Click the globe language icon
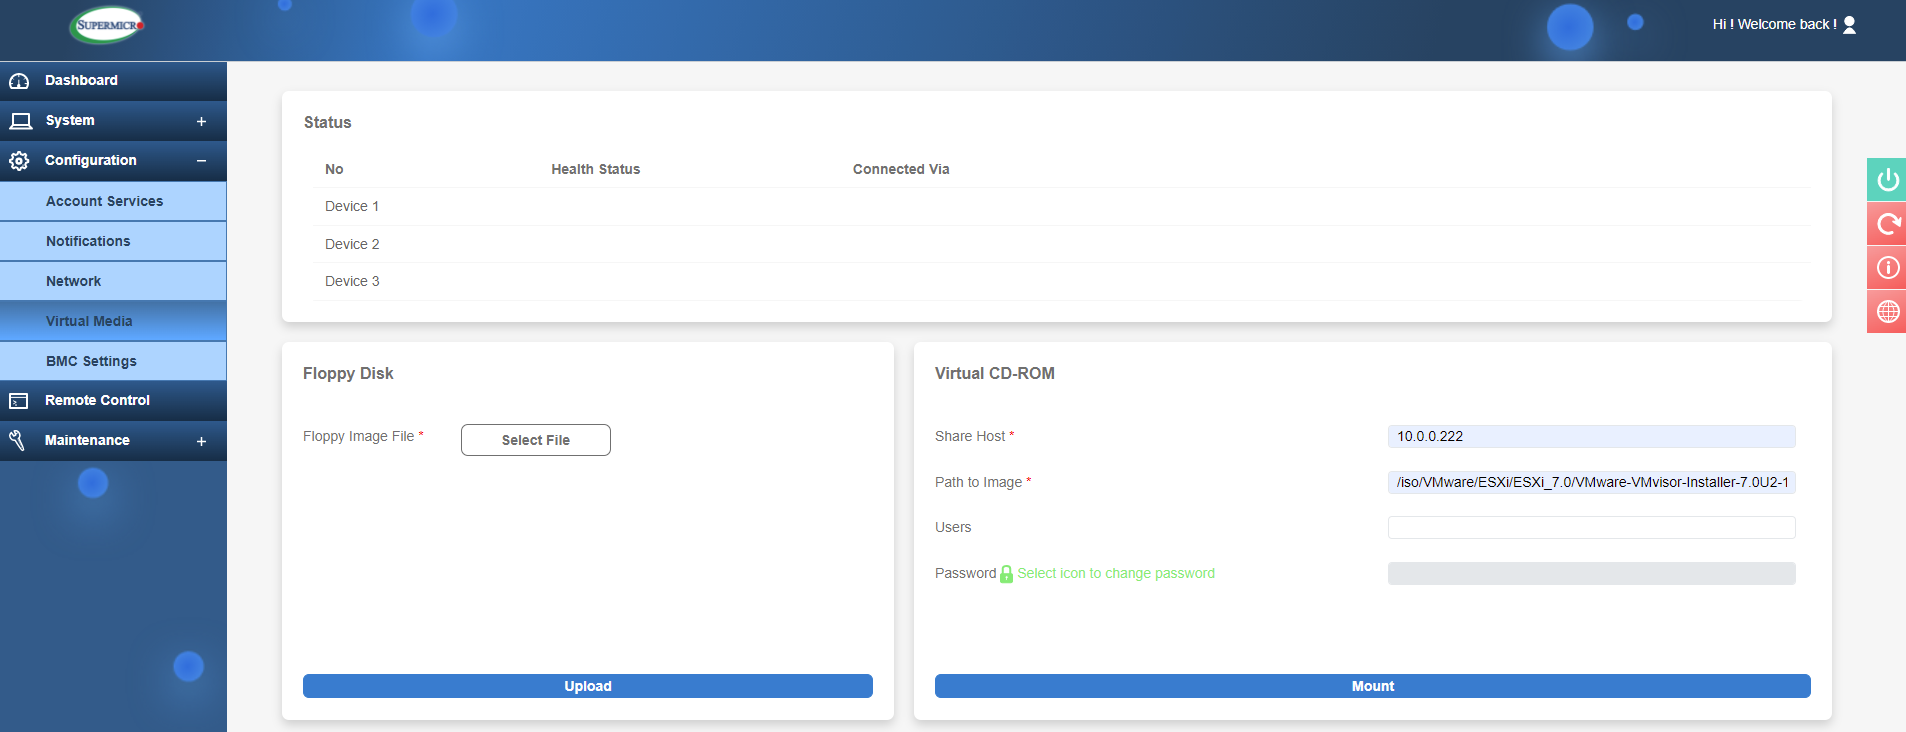 (1887, 312)
